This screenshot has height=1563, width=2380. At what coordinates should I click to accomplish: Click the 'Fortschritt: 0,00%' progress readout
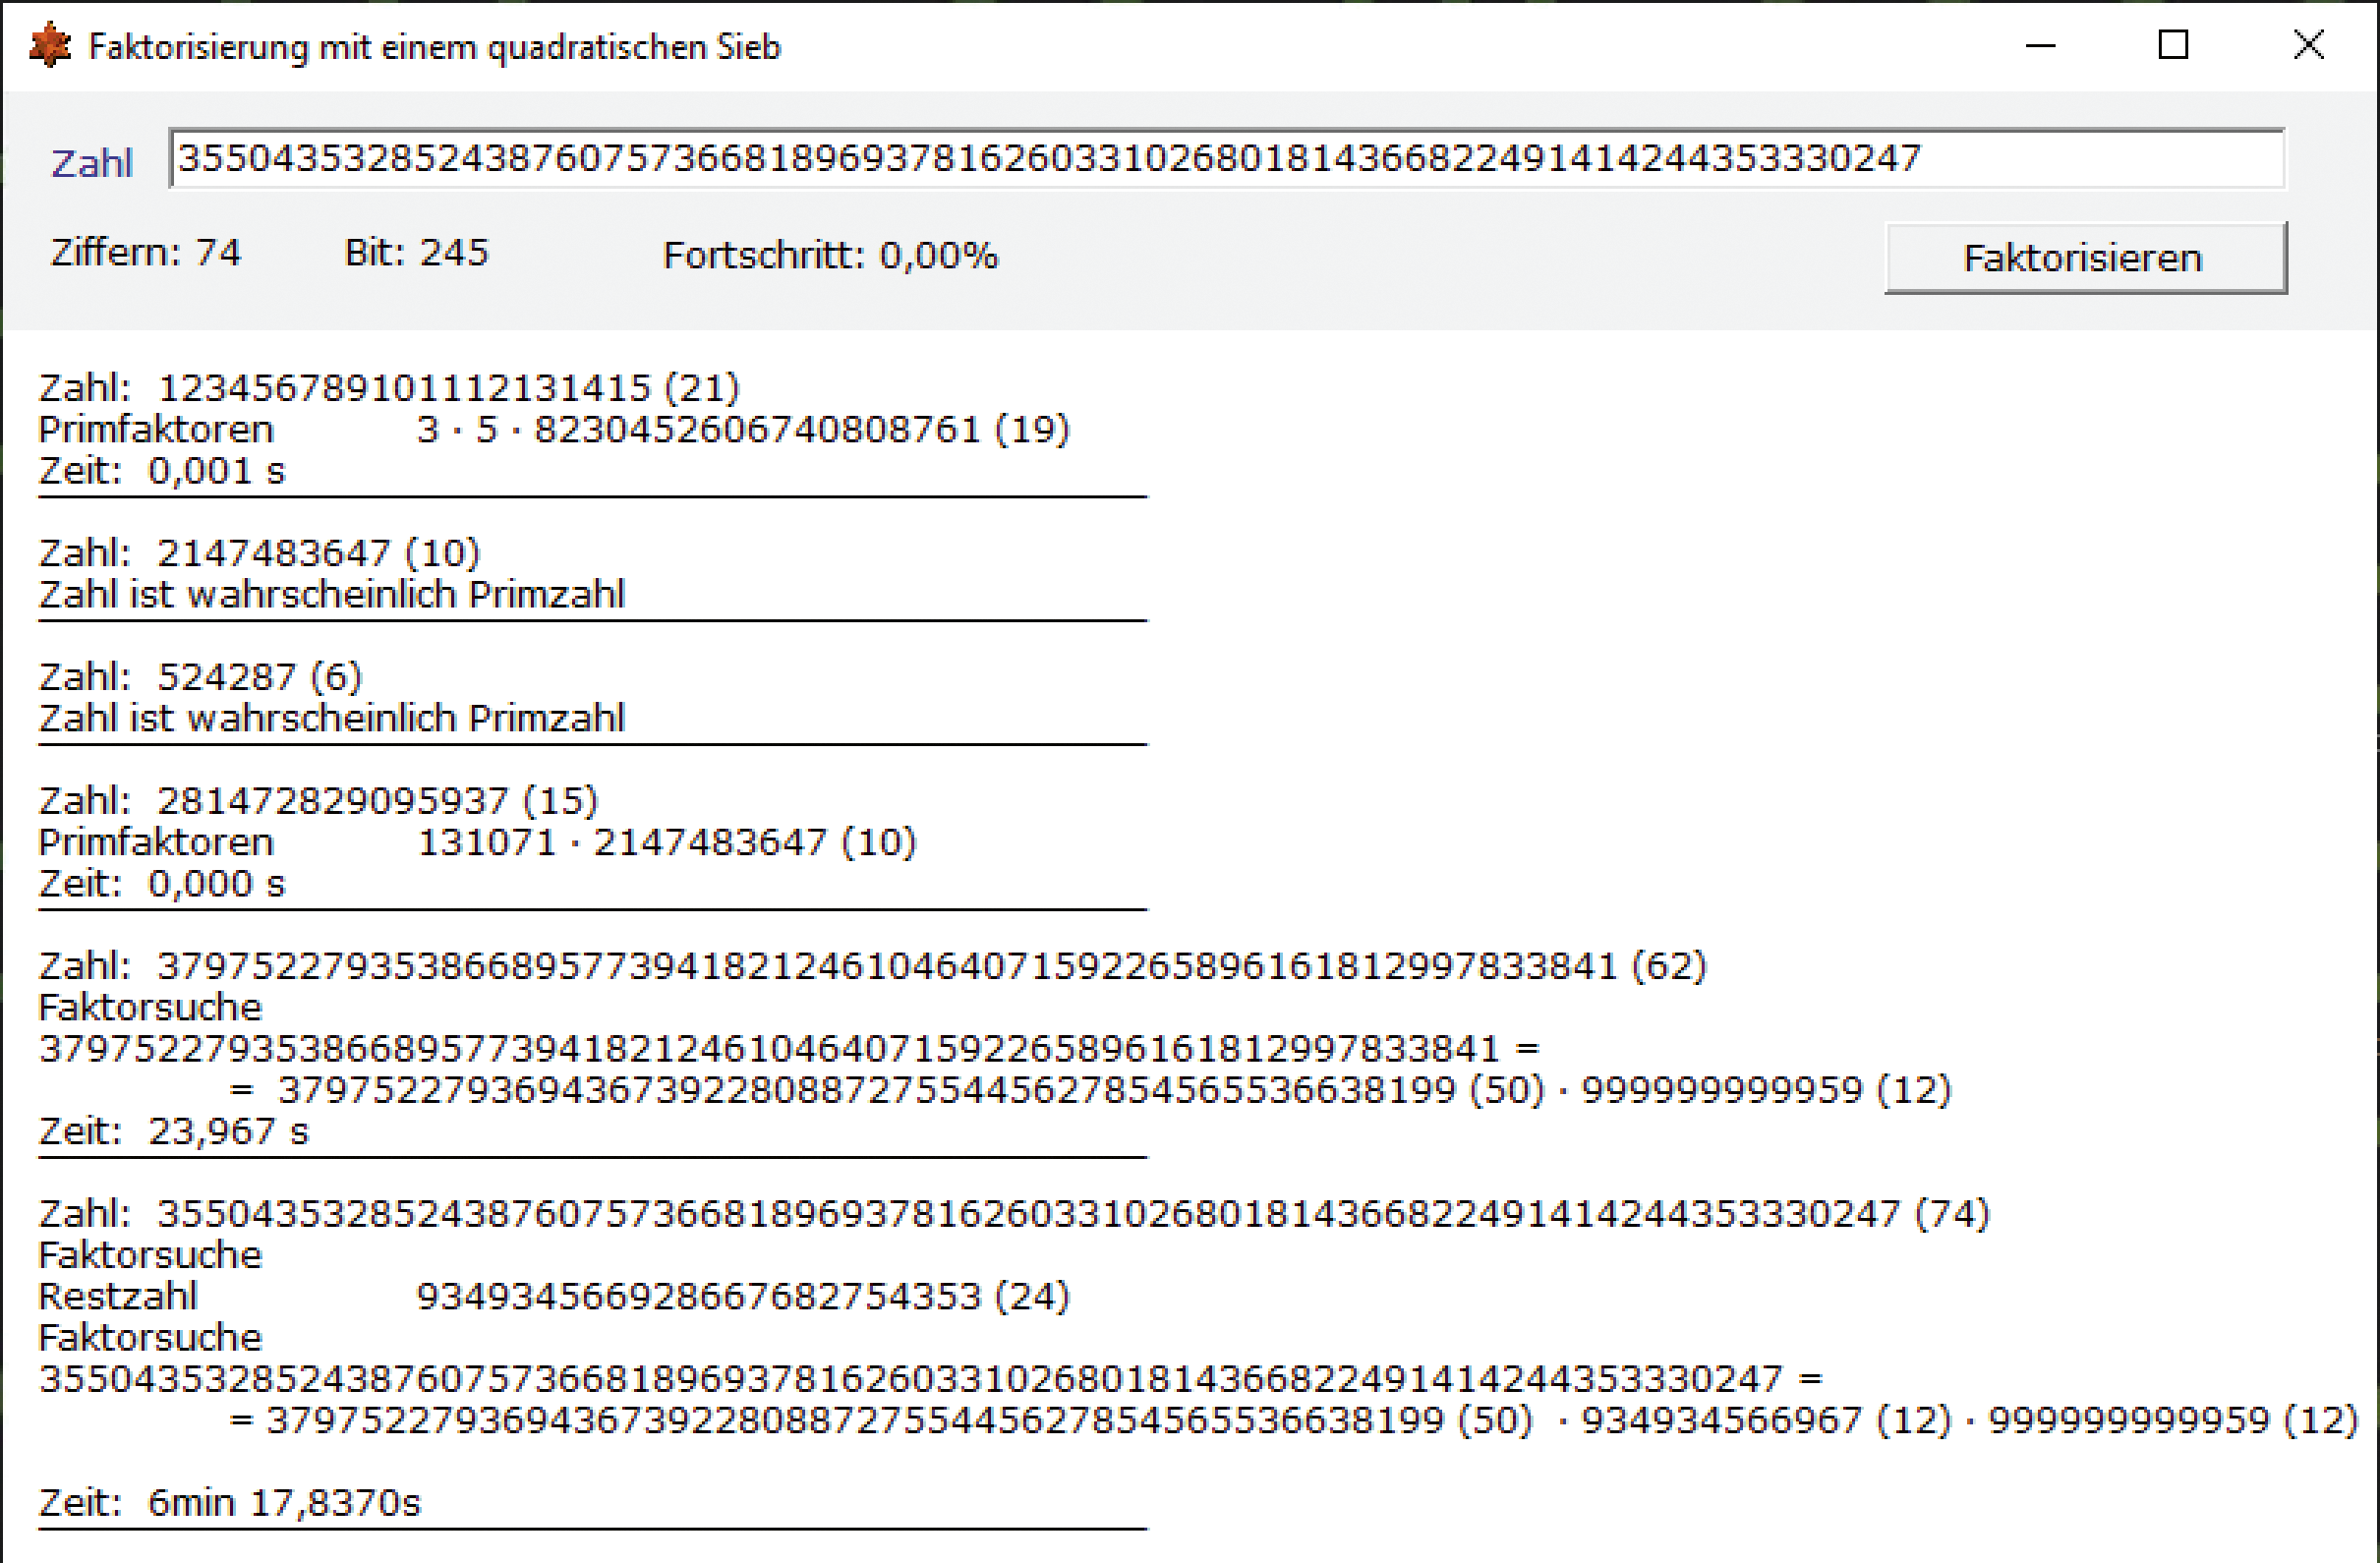pos(830,256)
